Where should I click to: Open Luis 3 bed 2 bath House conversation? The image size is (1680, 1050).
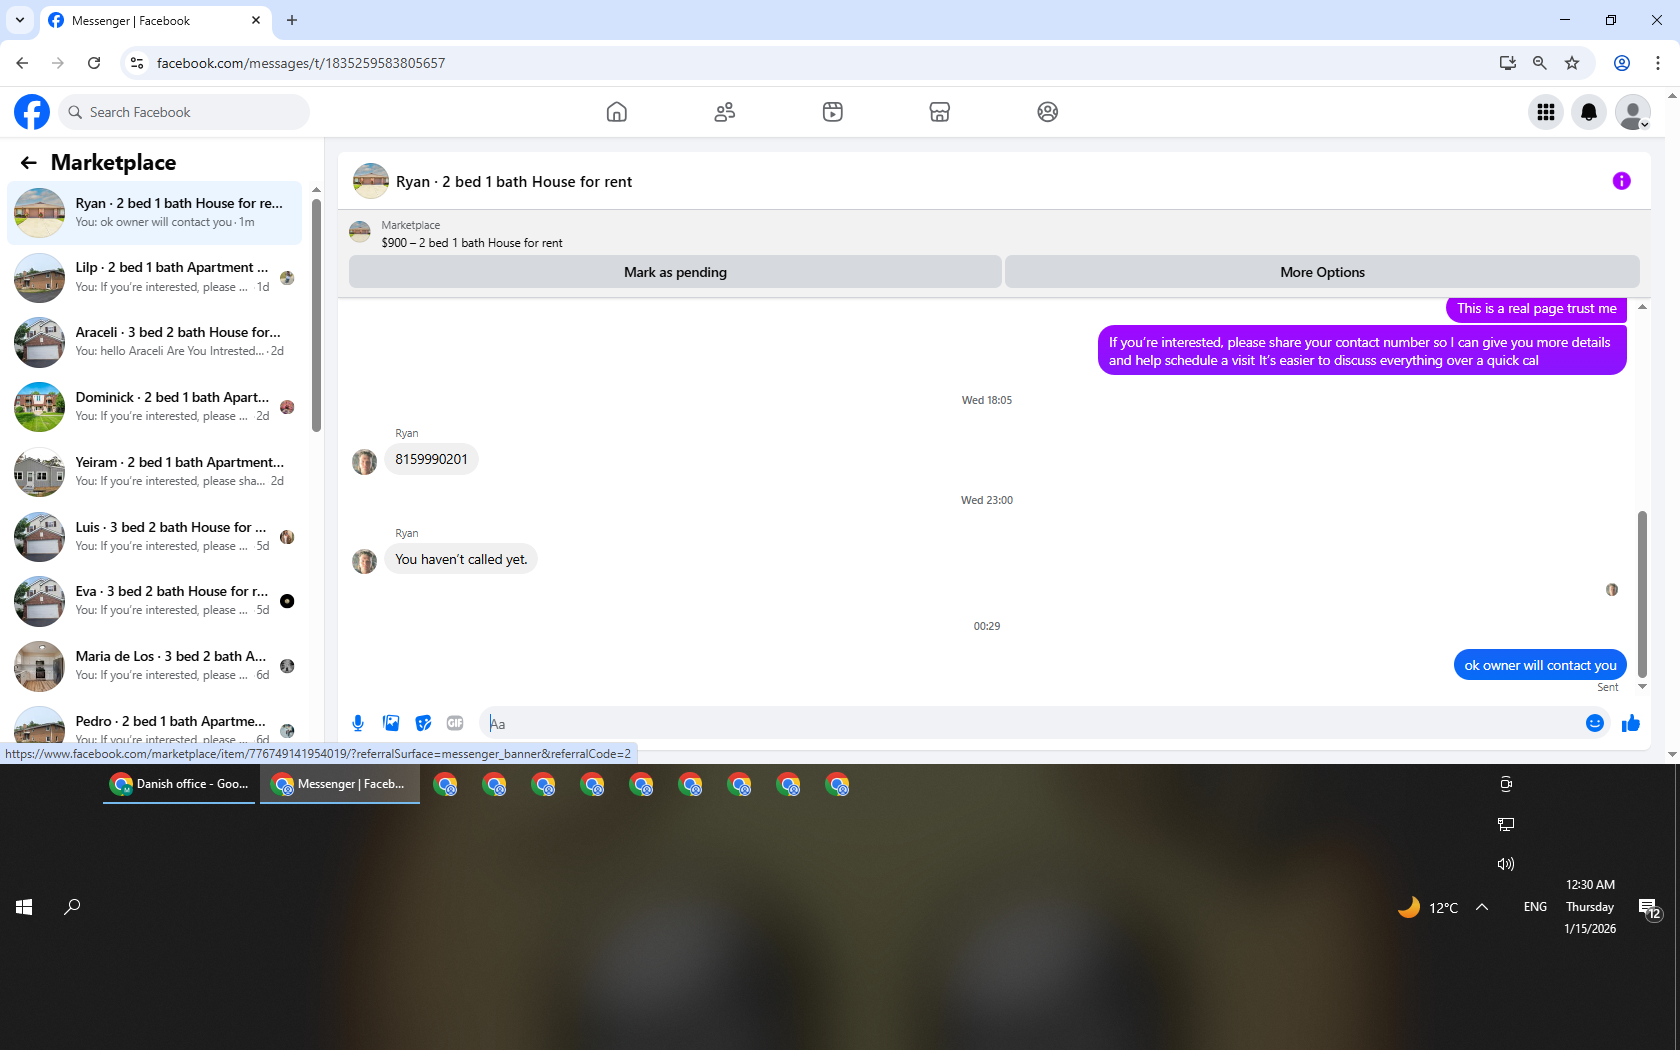tap(155, 537)
